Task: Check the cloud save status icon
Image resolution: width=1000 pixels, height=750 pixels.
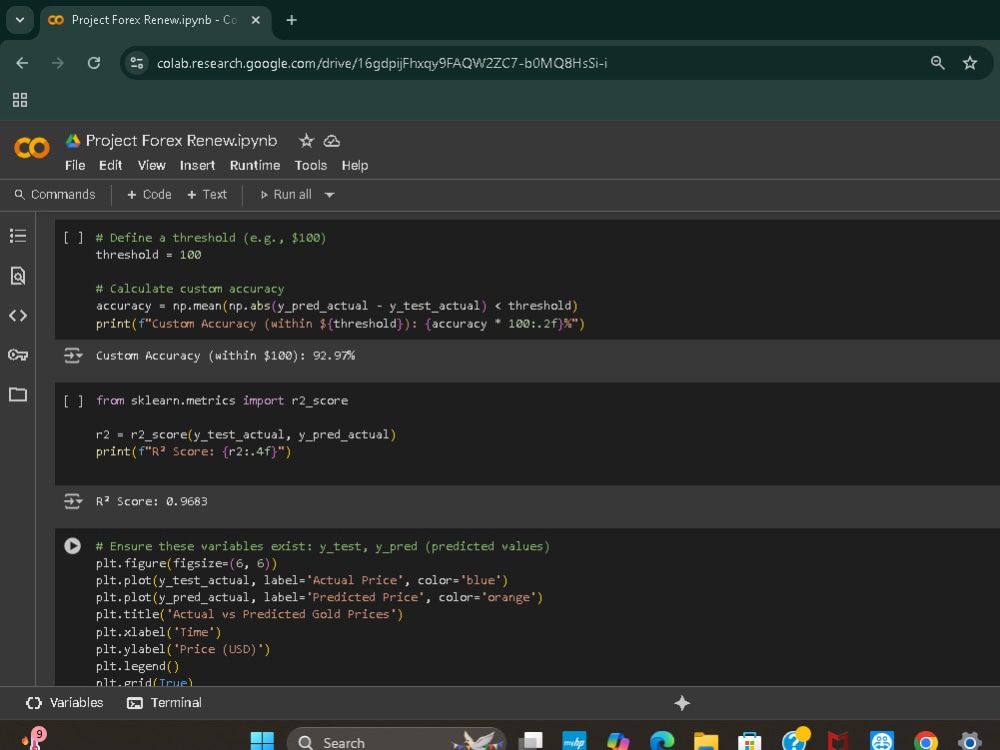Action: pos(332,141)
